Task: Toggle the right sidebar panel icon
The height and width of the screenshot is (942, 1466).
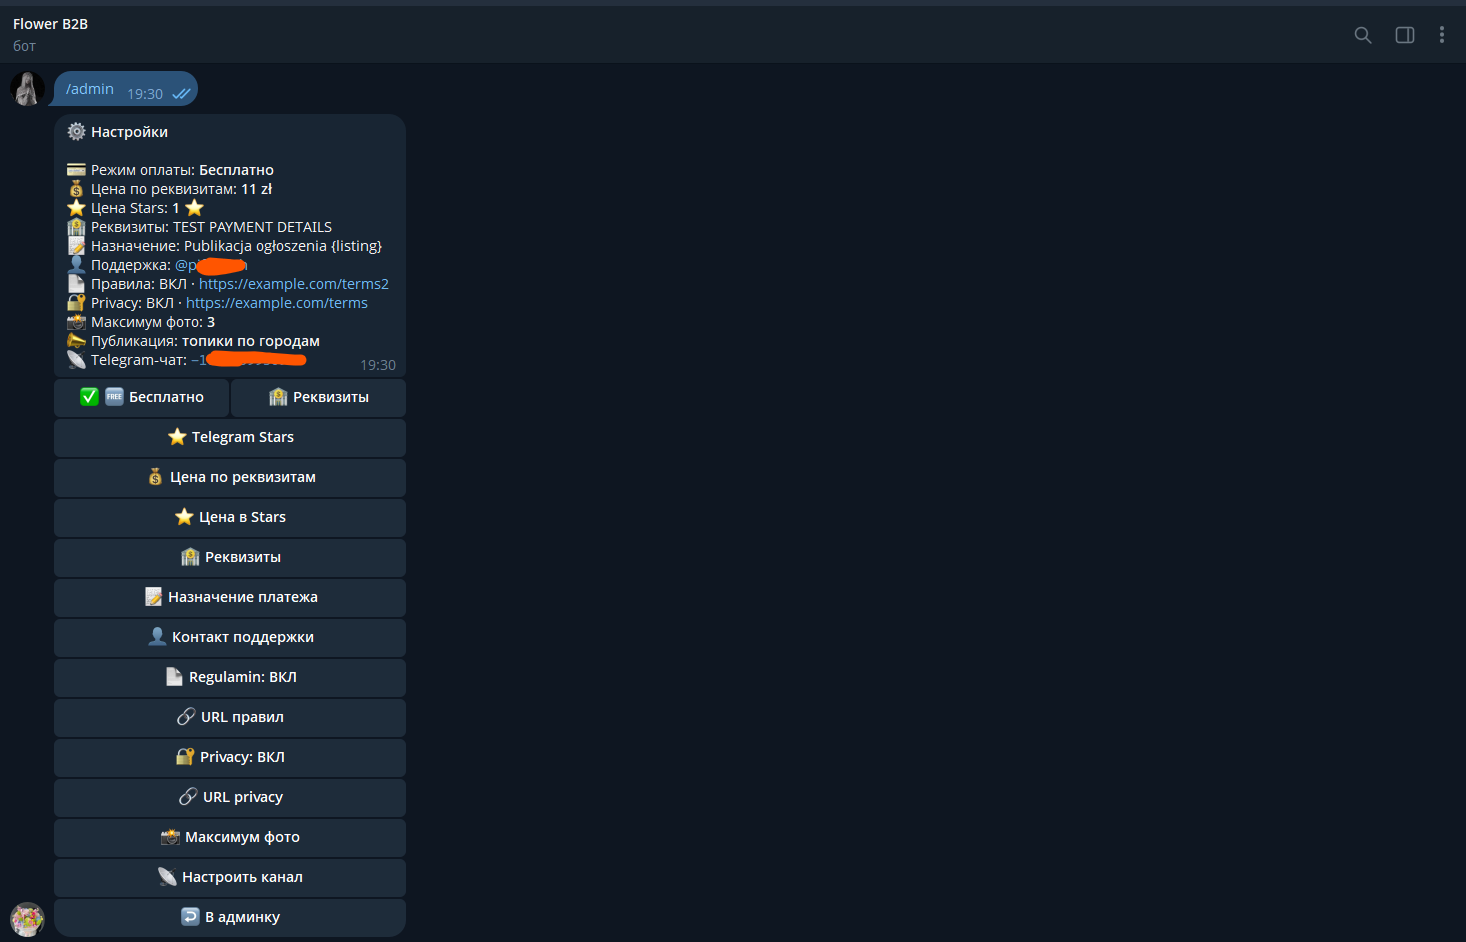Action: click(x=1405, y=35)
